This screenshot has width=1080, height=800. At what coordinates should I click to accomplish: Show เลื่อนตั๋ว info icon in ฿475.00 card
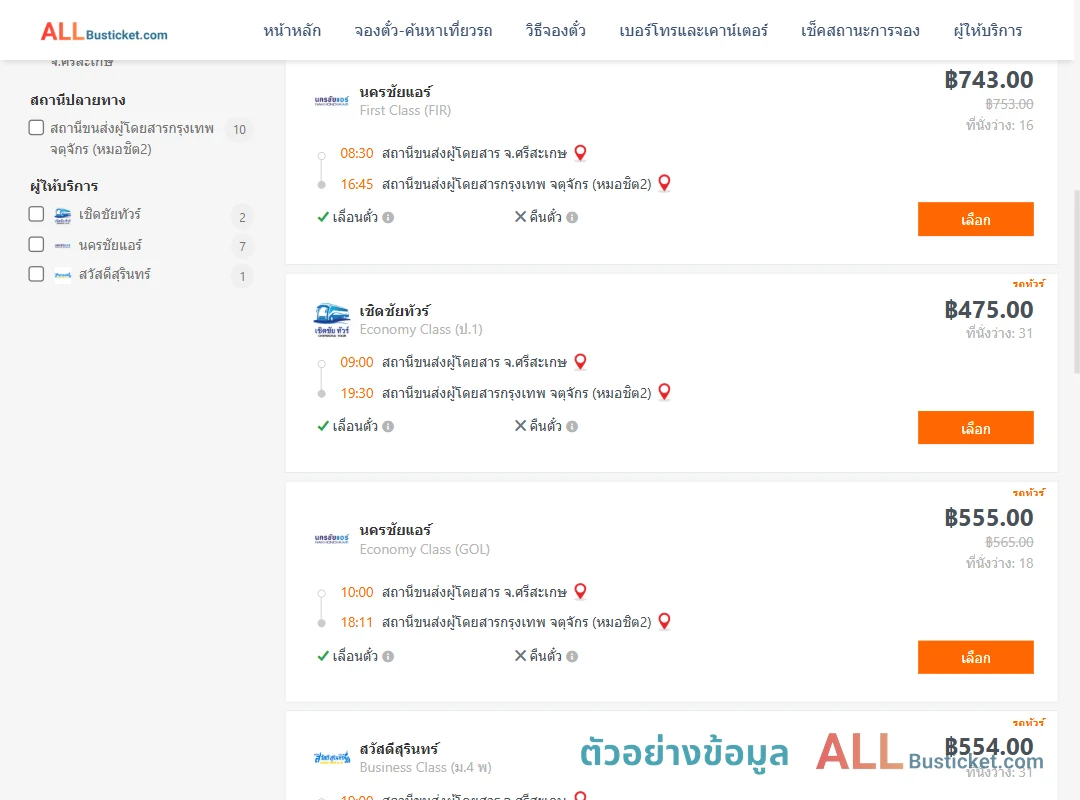pyautogui.click(x=388, y=427)
